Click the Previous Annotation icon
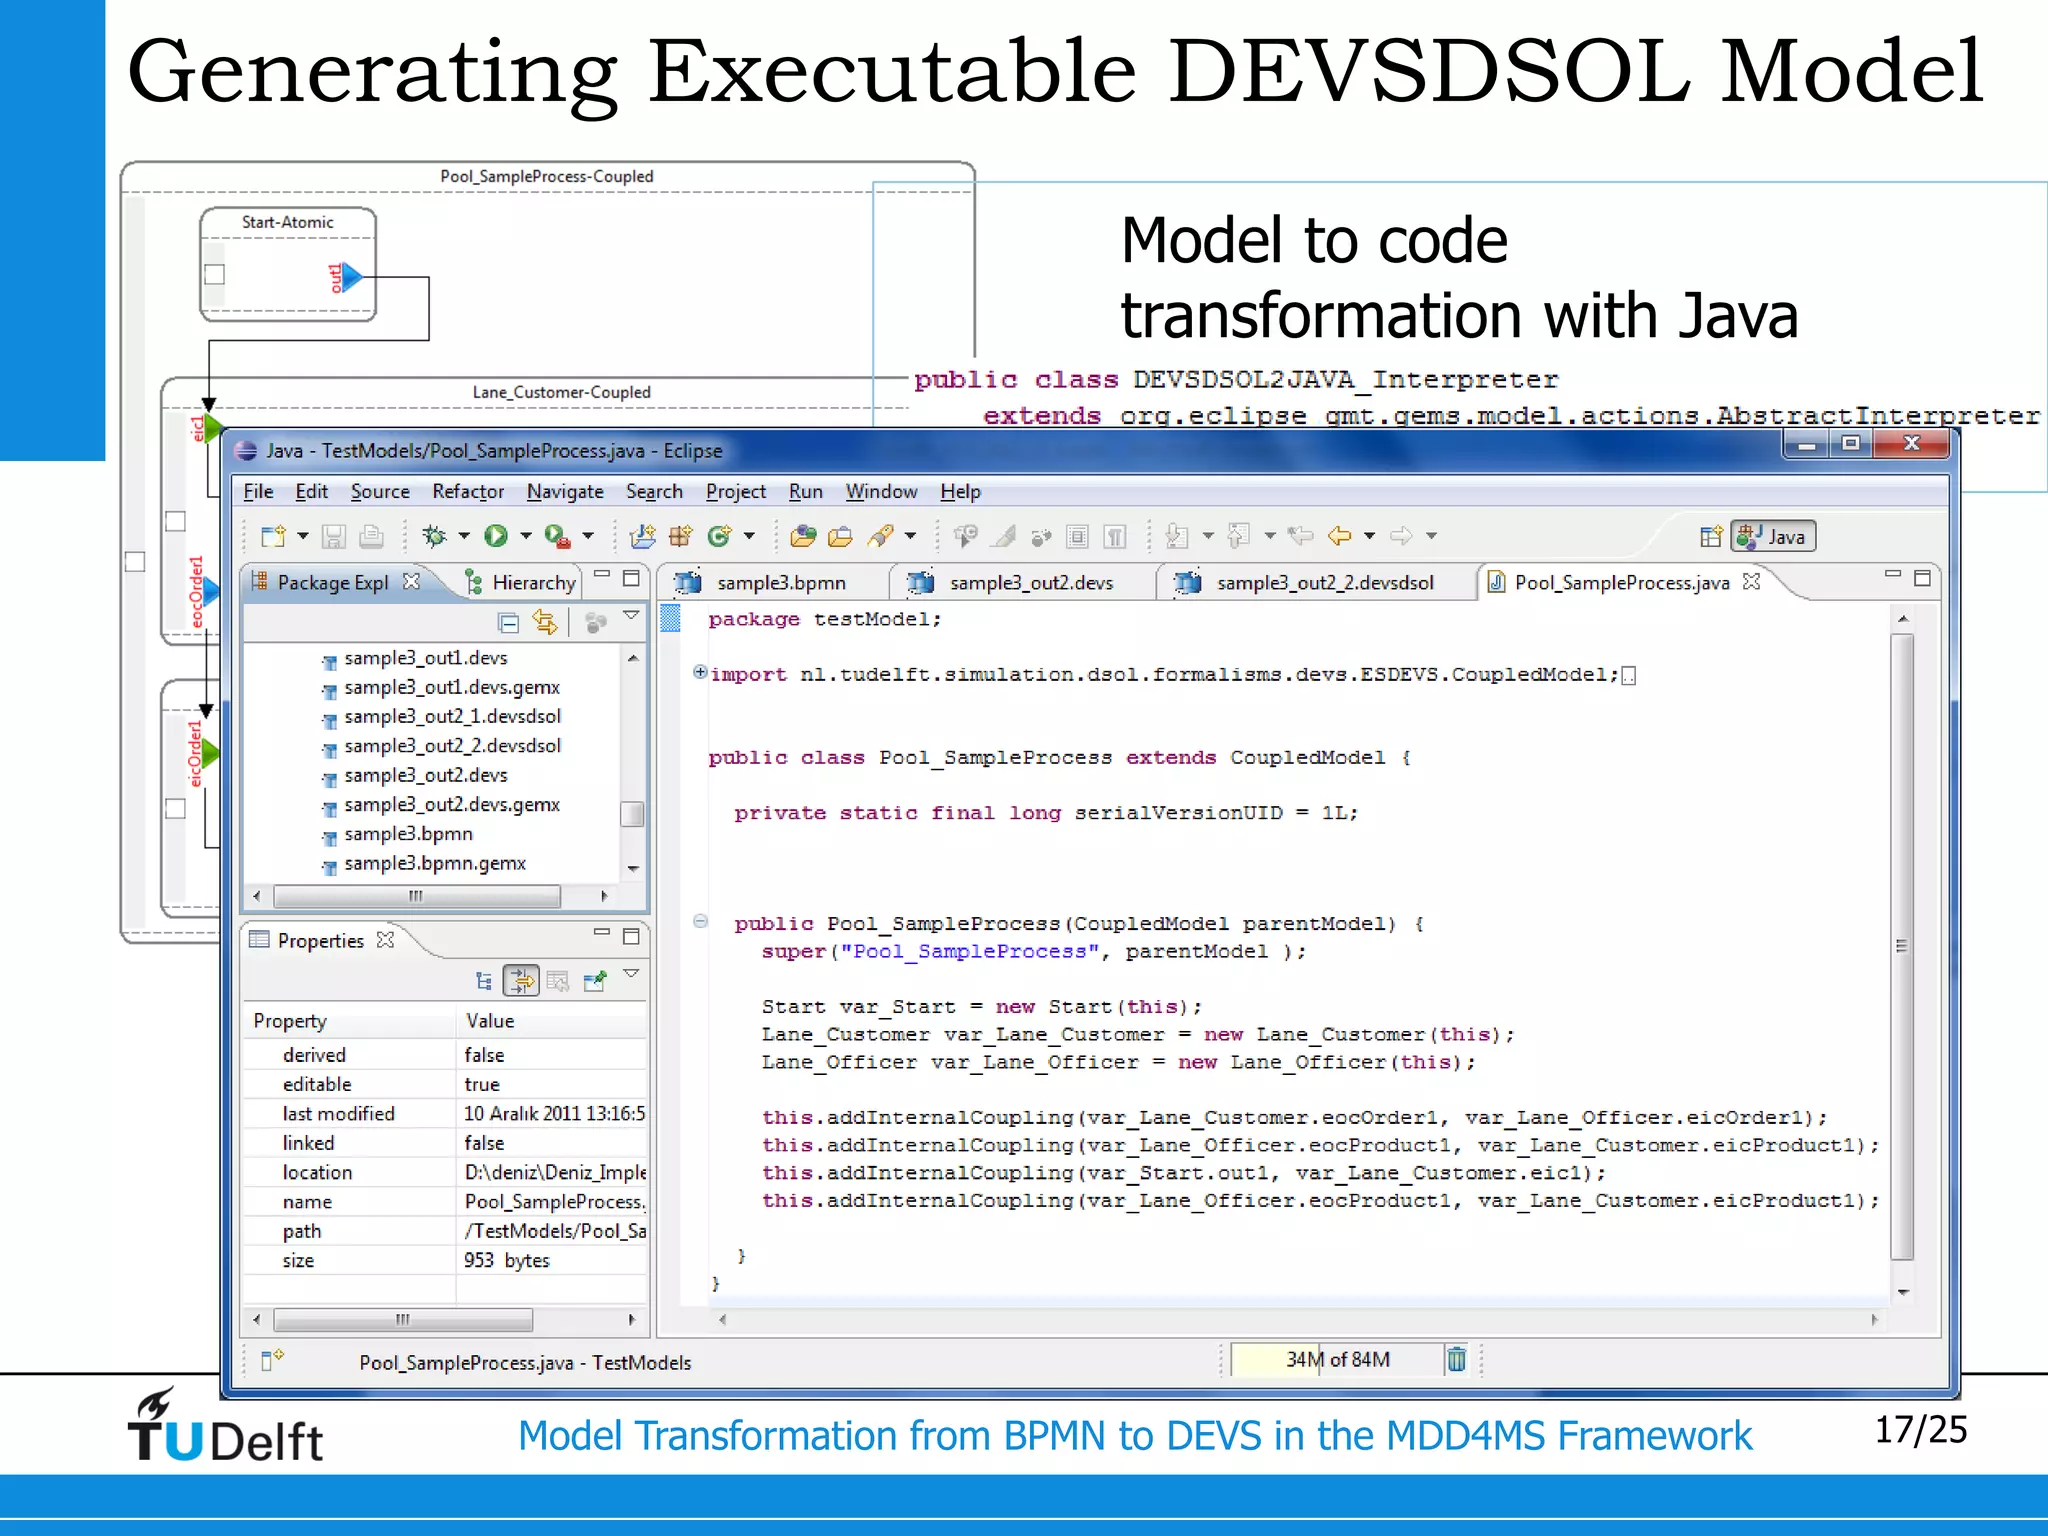2048x1536 pixels. [1239, 537]
